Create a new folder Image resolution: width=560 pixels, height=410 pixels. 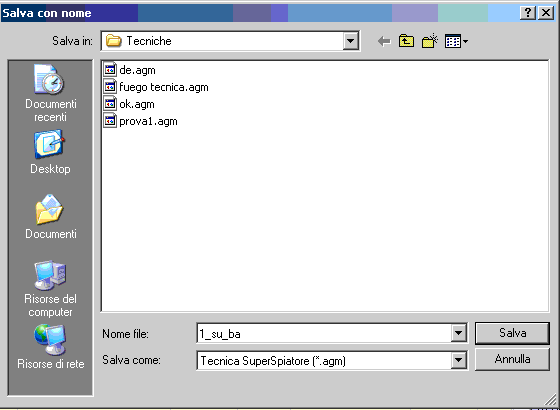[430, 41]
